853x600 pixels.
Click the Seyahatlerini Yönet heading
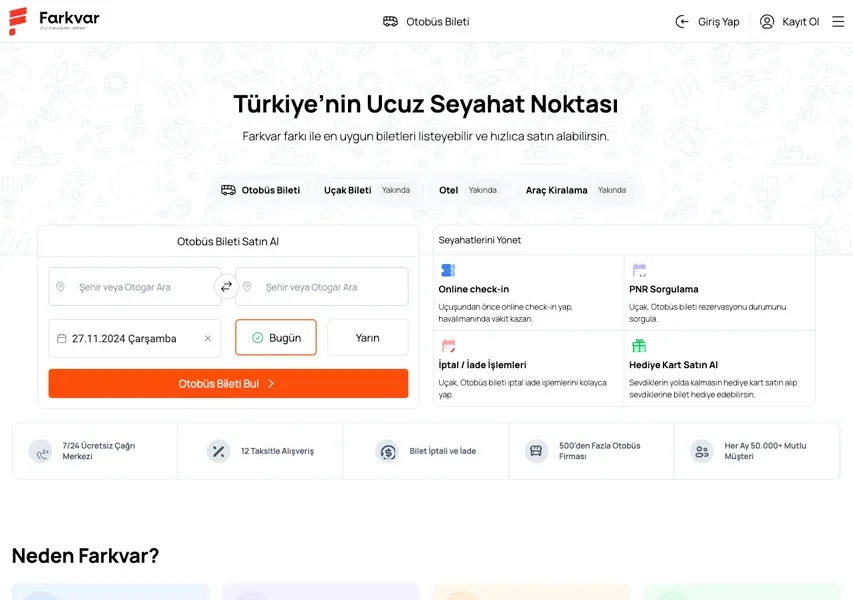coord(480,240)
